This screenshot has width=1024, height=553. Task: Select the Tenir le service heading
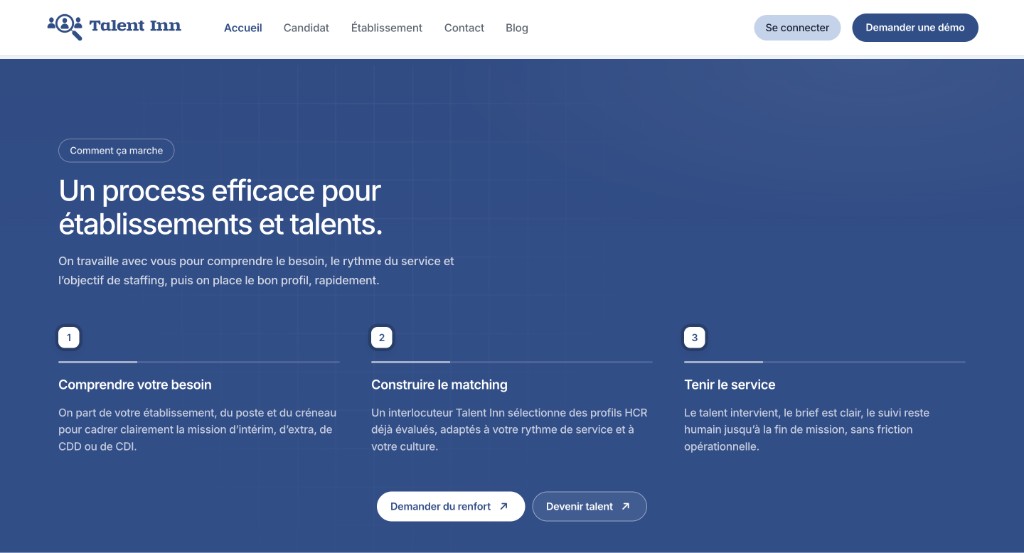coord(729,385)
